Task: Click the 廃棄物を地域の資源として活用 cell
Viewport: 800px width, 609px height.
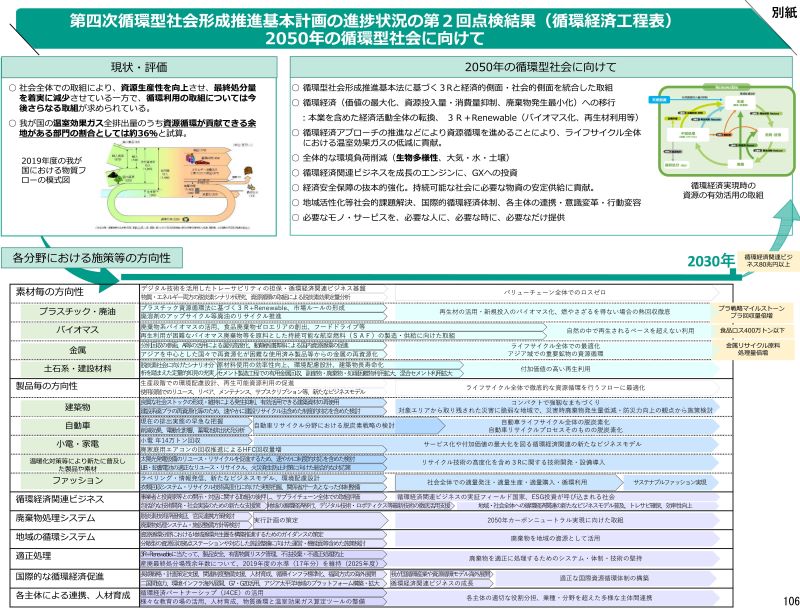Action: [x=555, y=538]
